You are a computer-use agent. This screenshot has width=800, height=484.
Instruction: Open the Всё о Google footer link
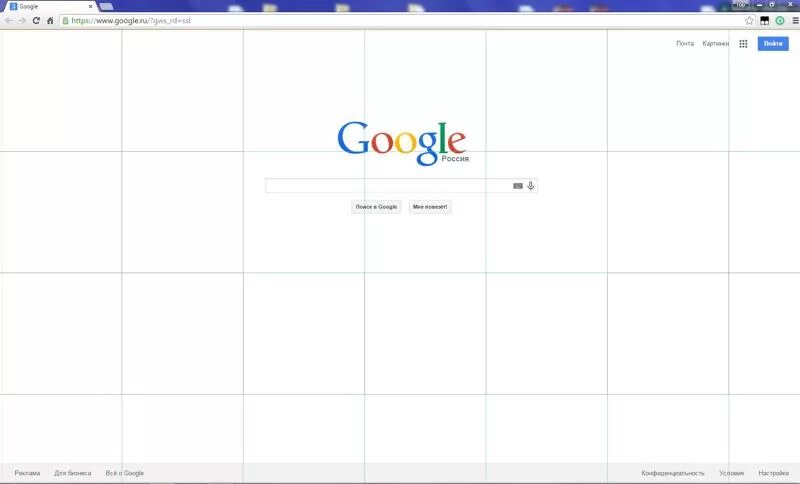point(124,473)
